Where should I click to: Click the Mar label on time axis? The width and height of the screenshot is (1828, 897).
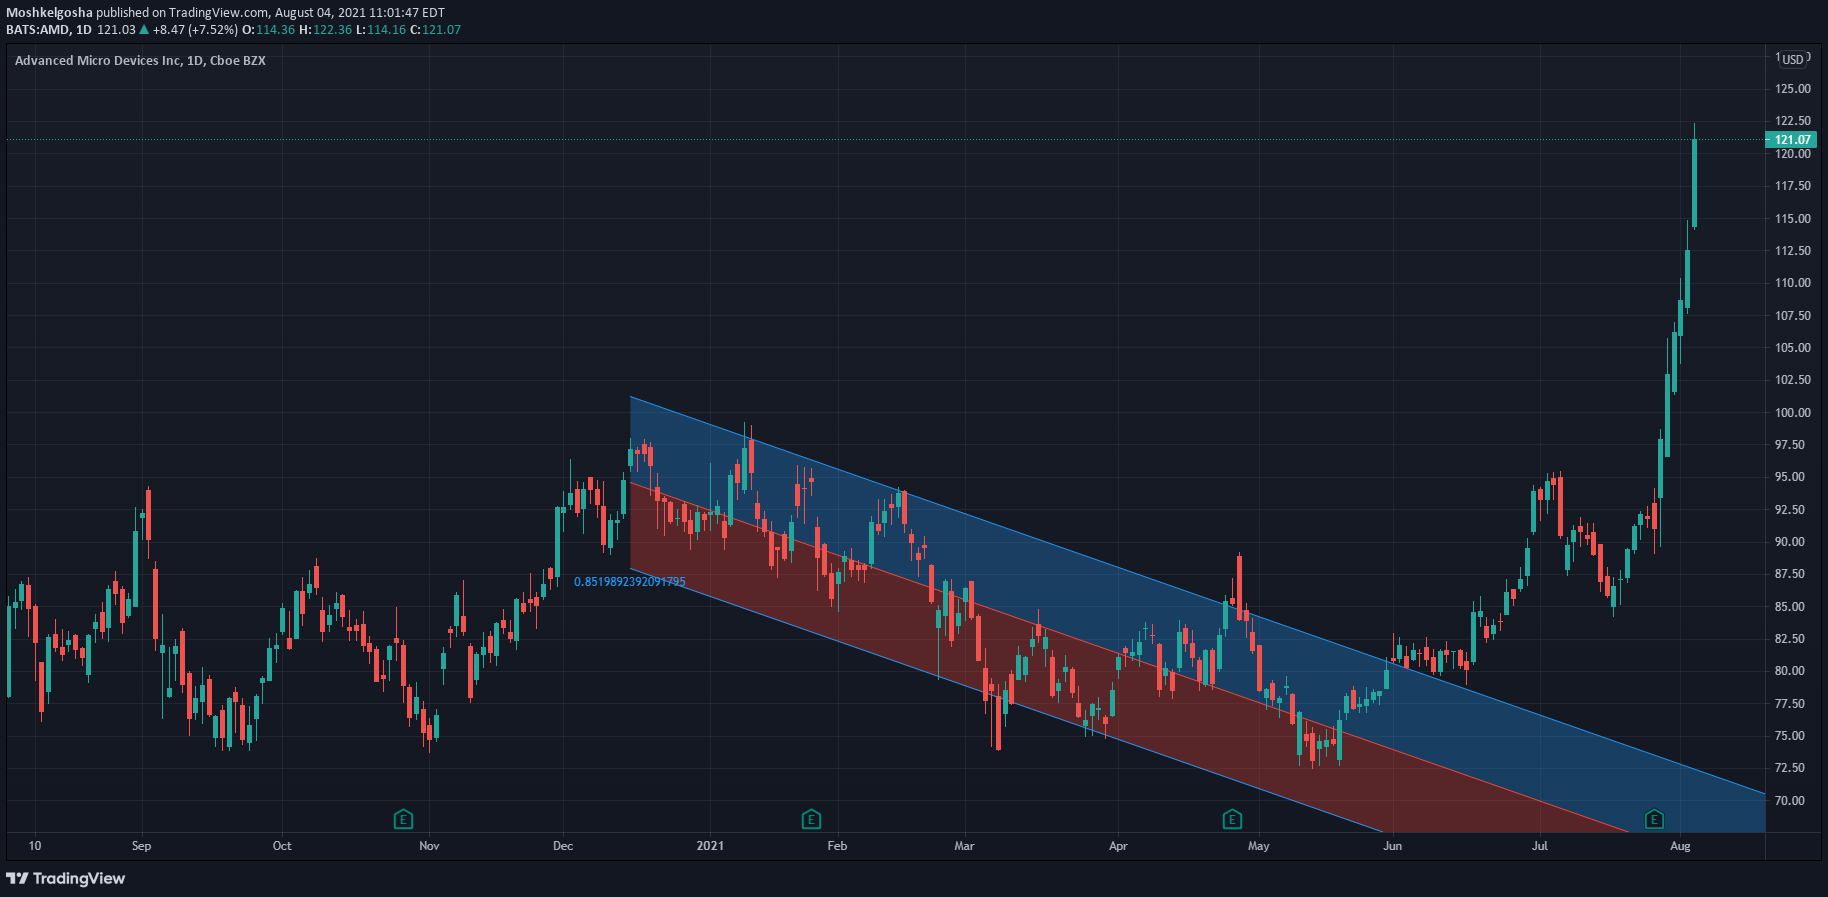coord(964,846)
